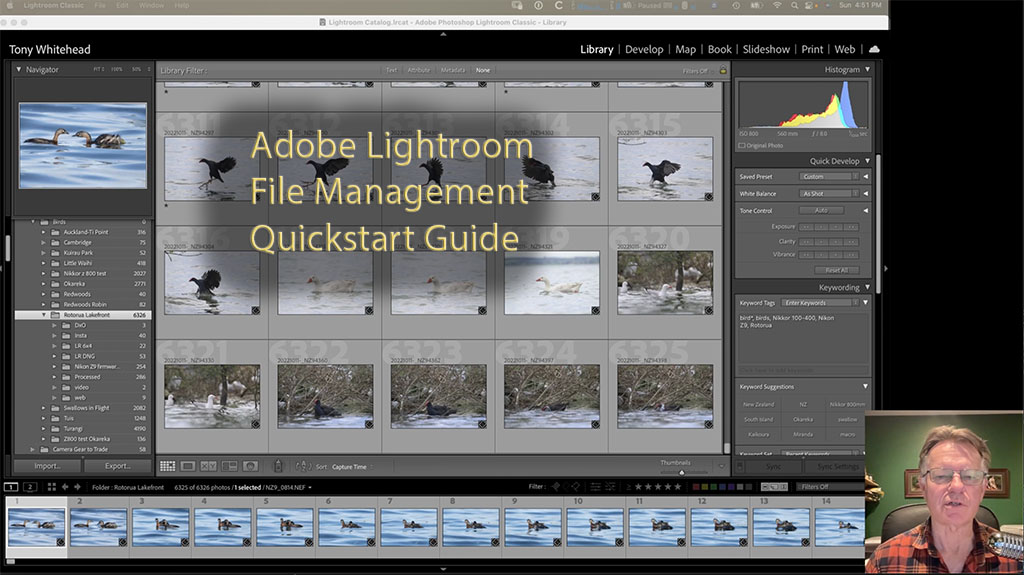Select the Swallows in Flight folder

(87, 408)
